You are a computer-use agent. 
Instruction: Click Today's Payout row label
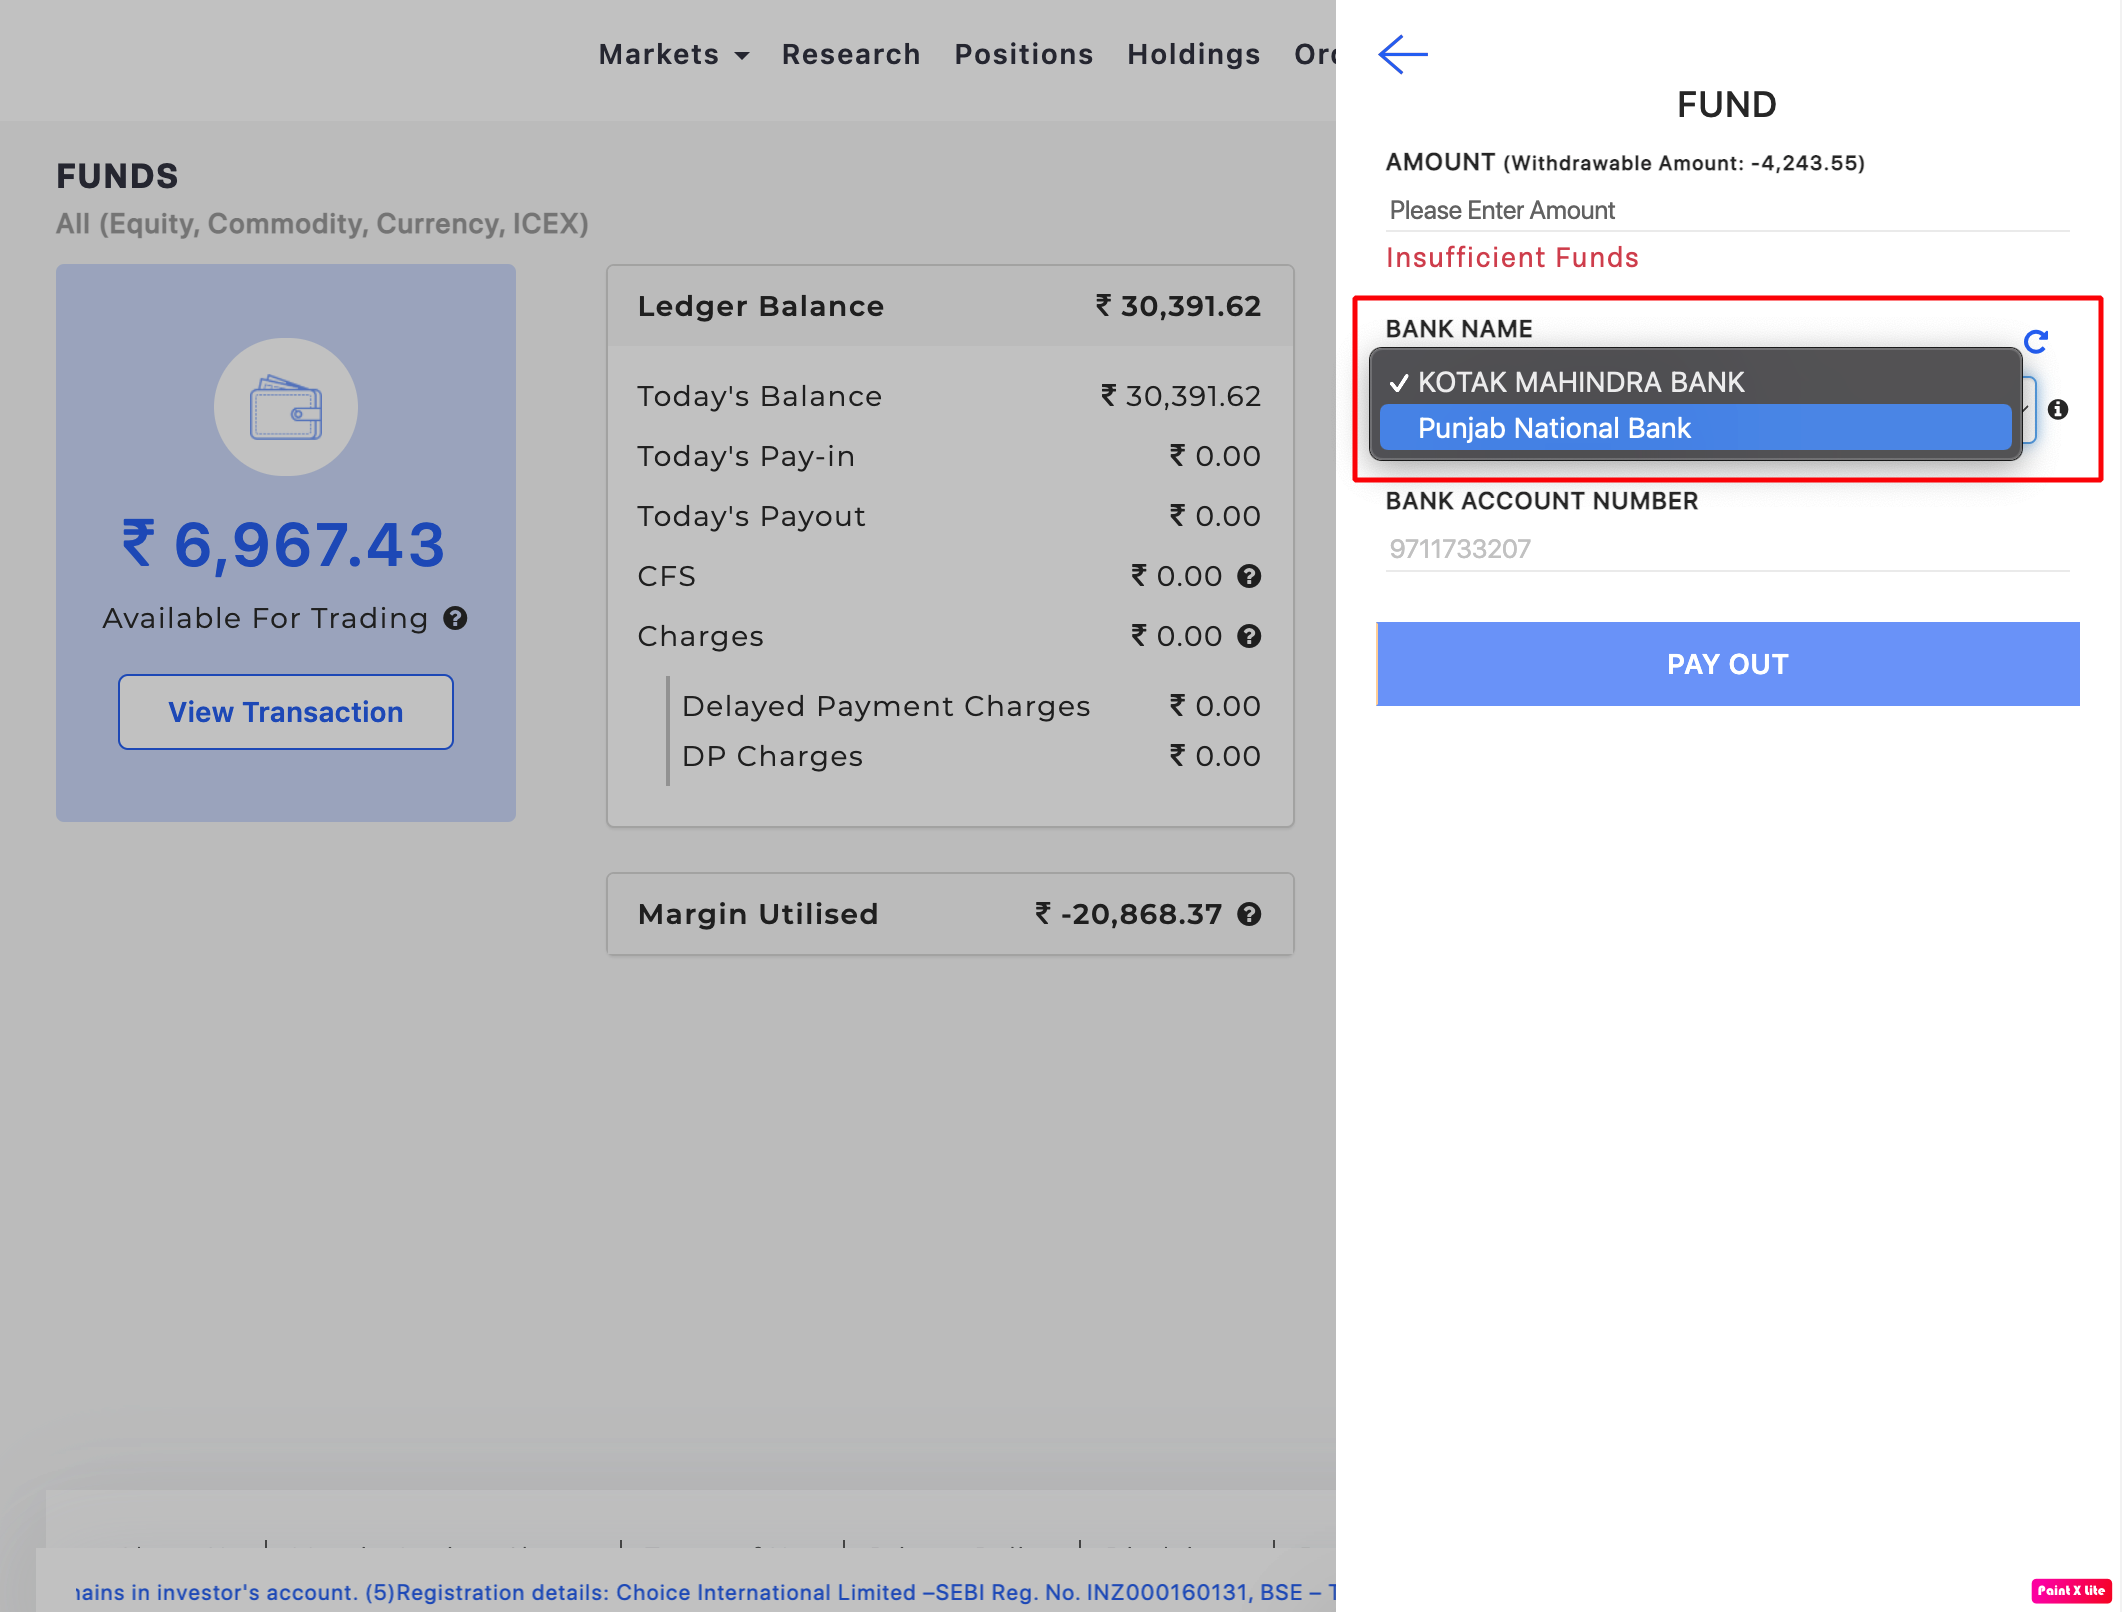click(751, 516)
